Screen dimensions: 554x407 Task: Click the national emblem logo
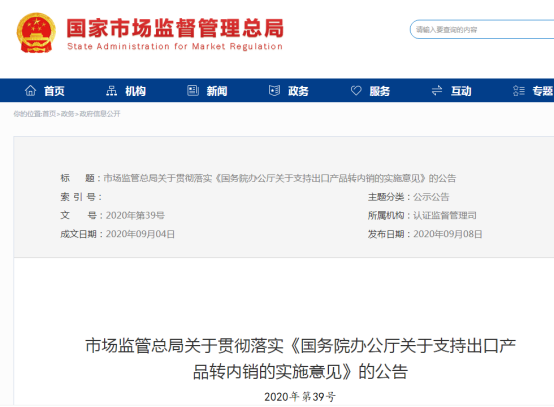pyautogui.click(x=36, y=33)
